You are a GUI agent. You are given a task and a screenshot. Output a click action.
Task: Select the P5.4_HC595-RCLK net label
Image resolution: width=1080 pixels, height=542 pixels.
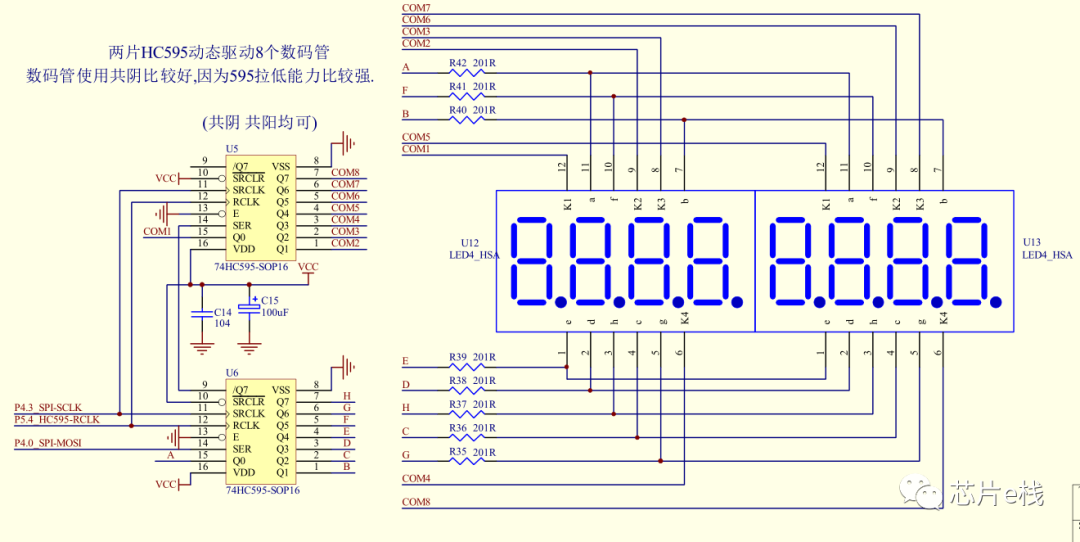[57, 419]
